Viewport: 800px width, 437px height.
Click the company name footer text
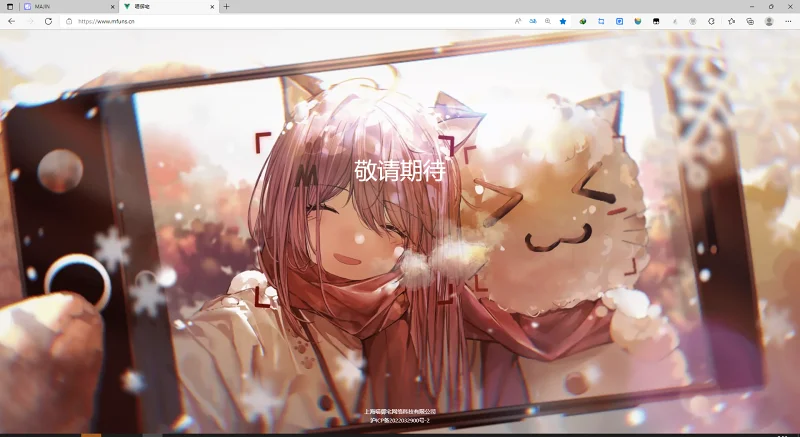(x=400, y=412)
